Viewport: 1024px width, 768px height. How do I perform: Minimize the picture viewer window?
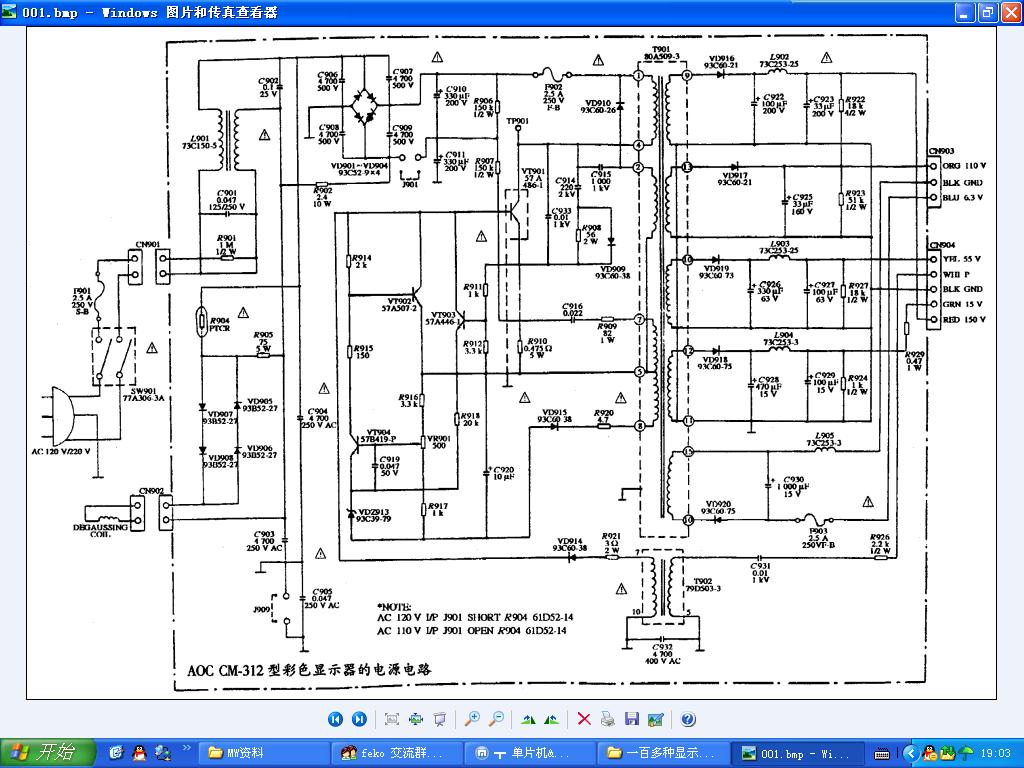tap(965, 12)
